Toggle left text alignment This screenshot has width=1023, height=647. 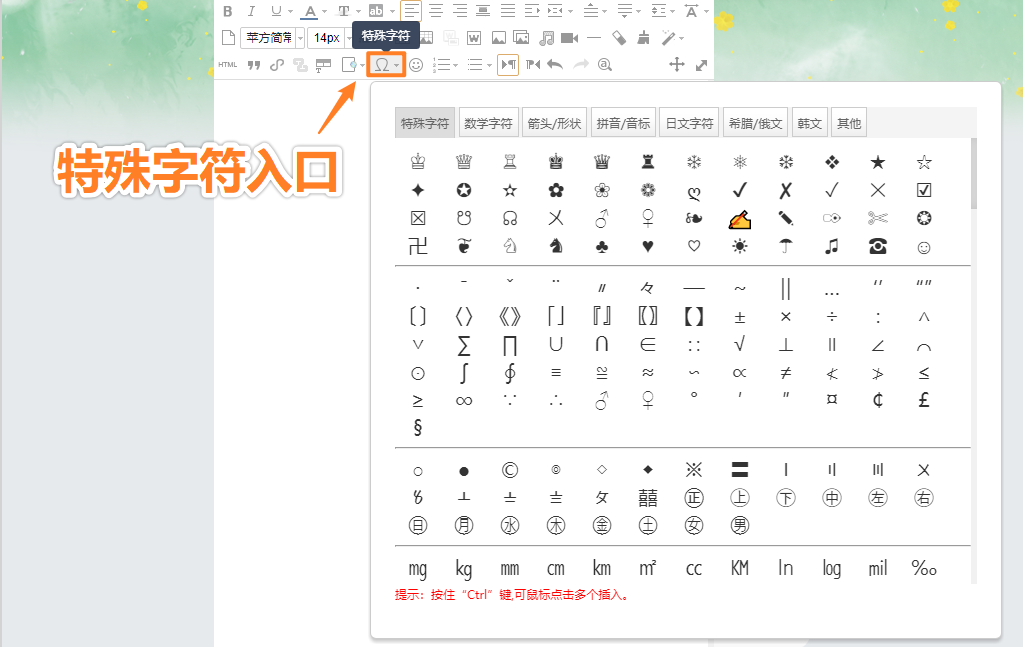pyautogui.click(x=411, y=12)
